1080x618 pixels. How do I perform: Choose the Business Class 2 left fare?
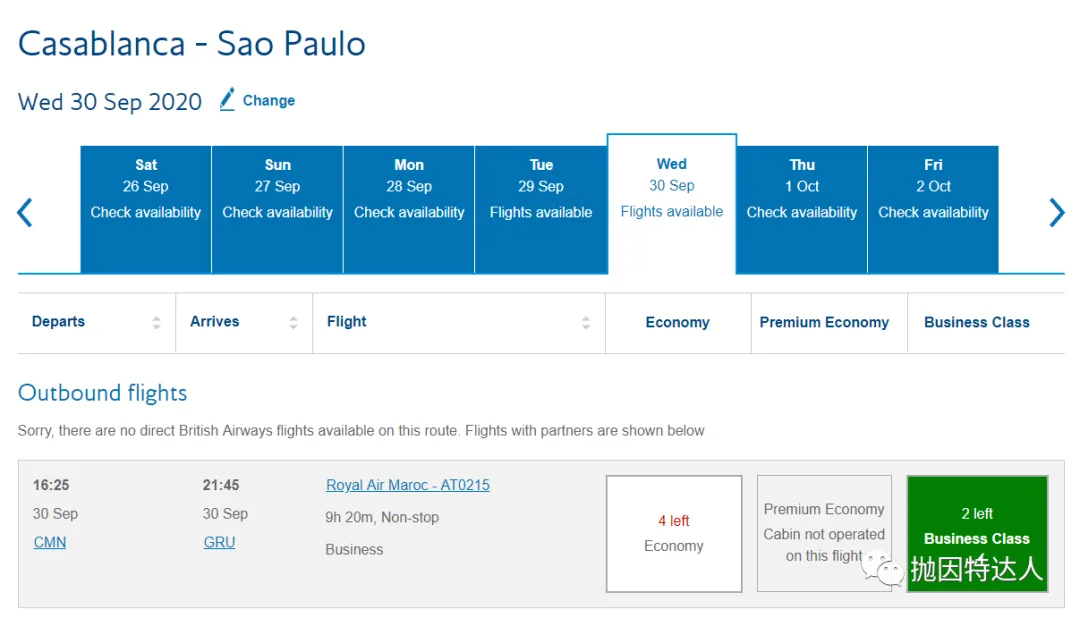[x=977, y=533]
